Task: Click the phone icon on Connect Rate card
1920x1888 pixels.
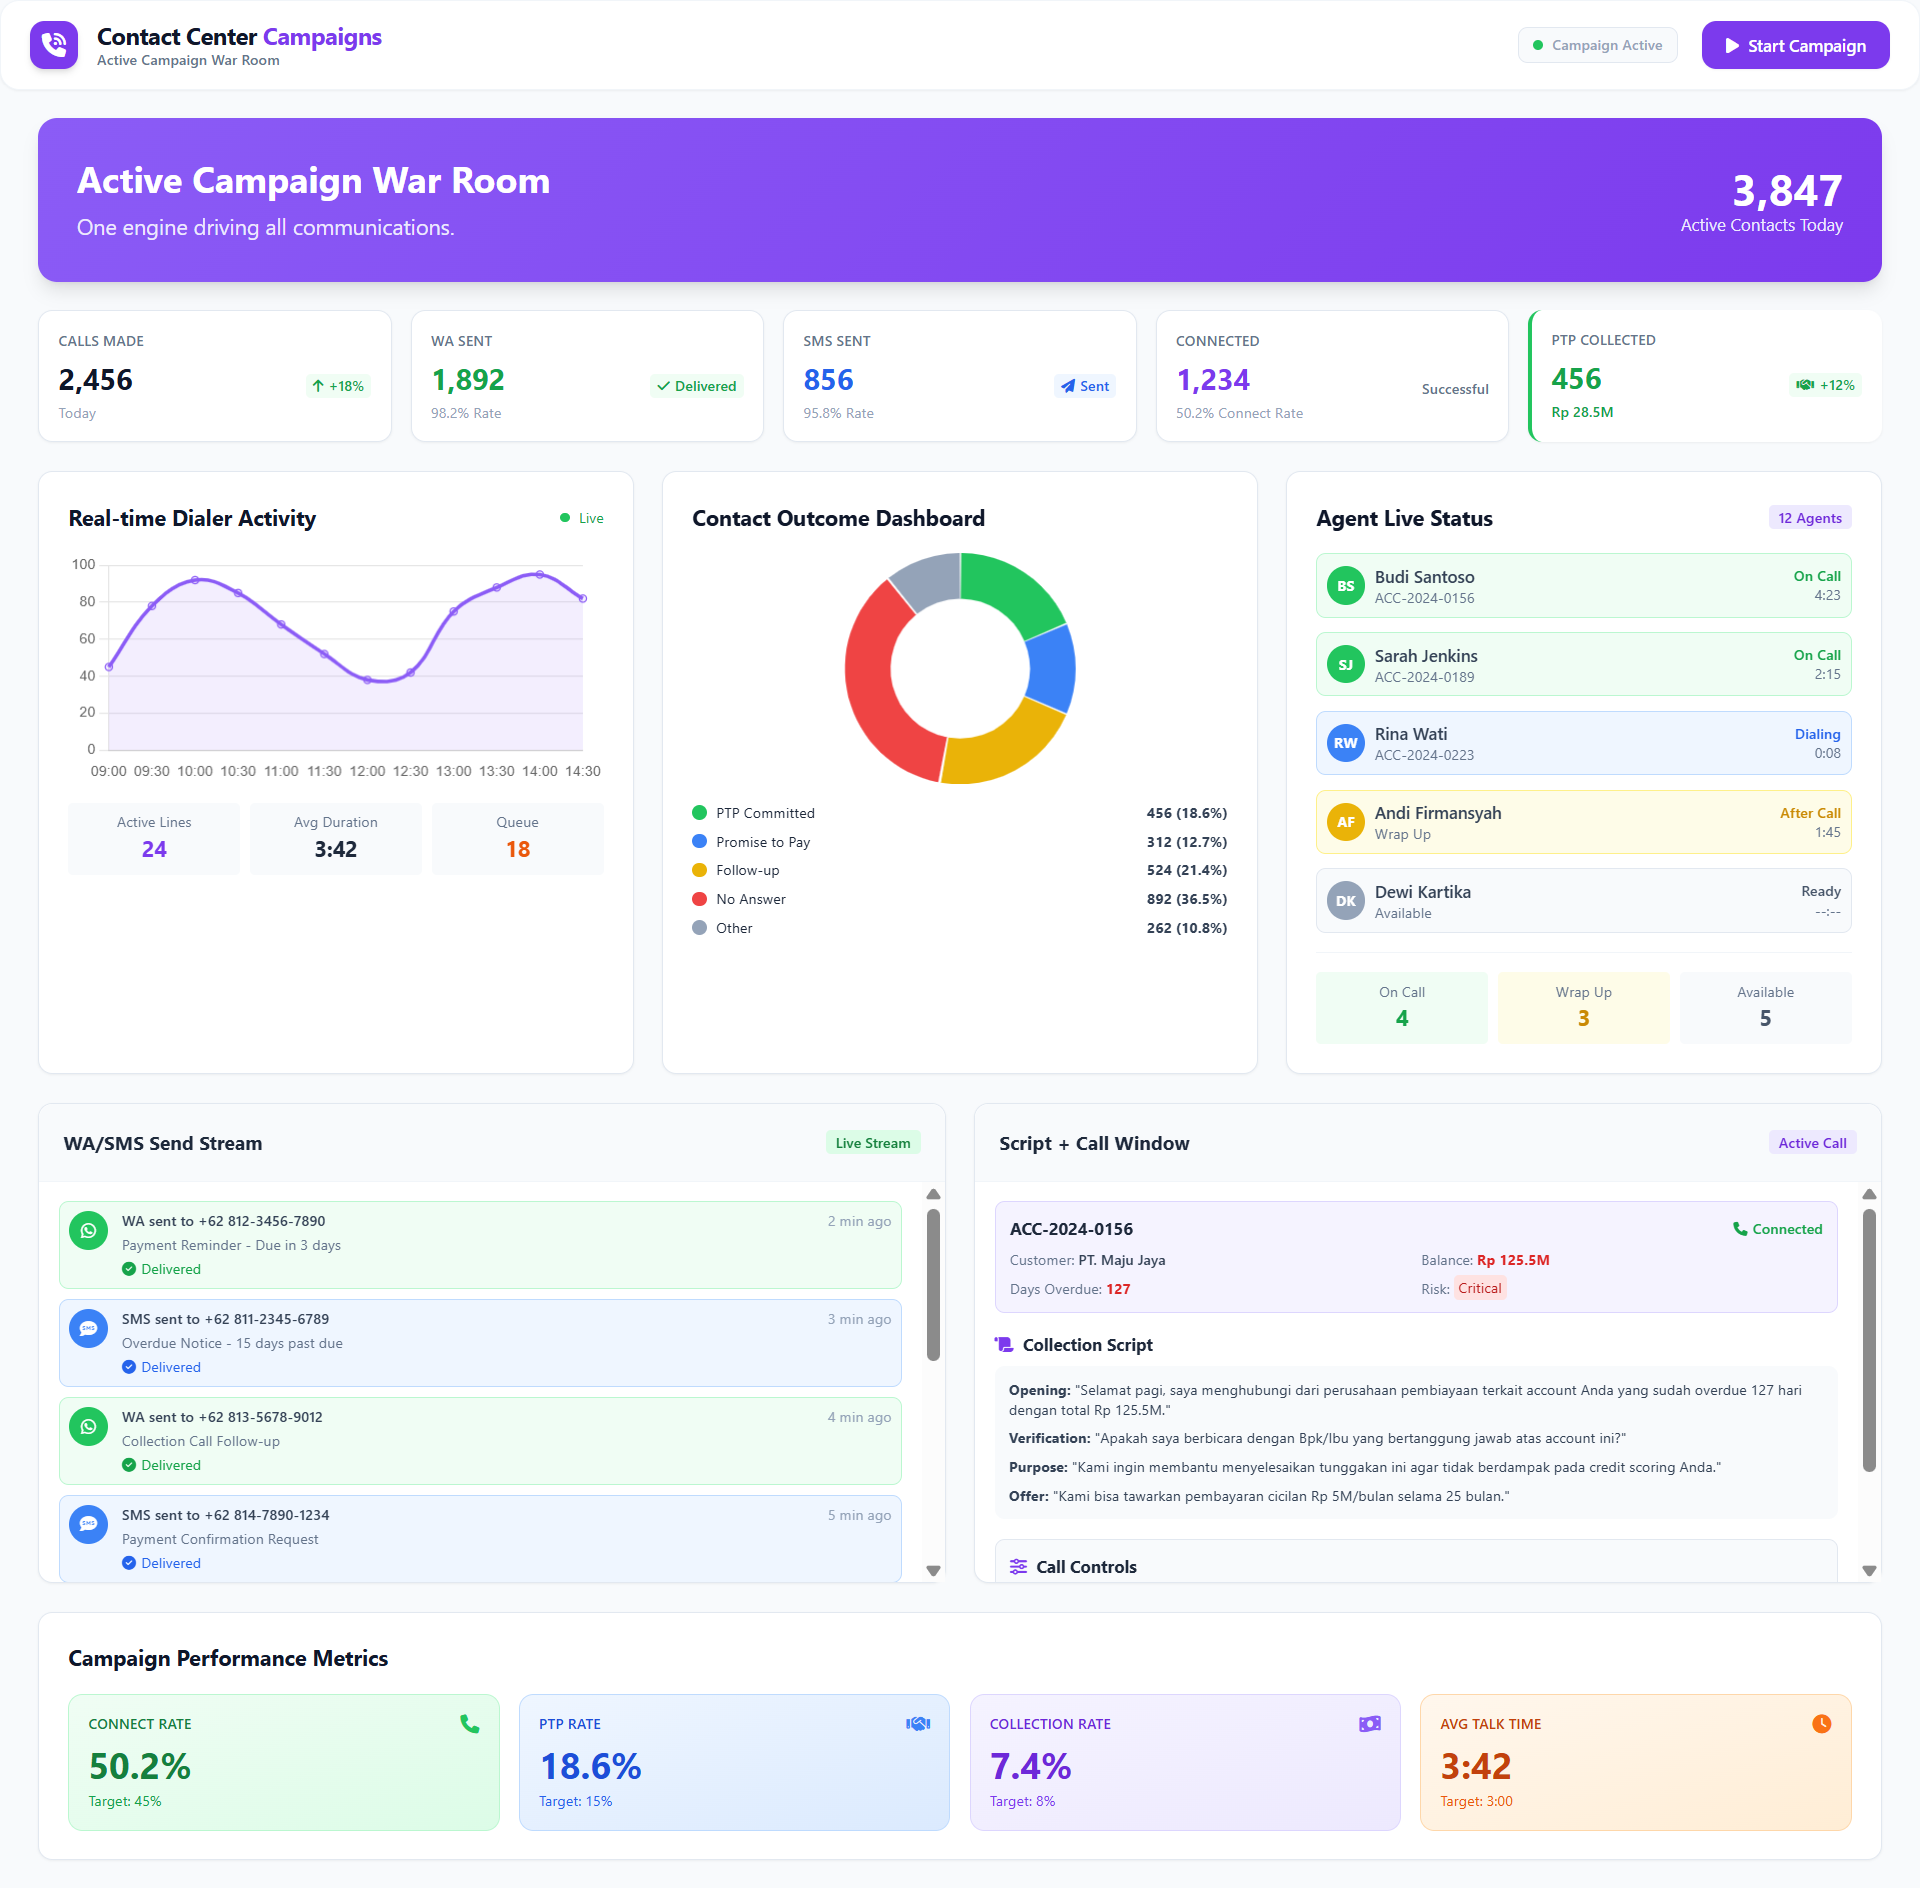Action: pos(469,1724)
